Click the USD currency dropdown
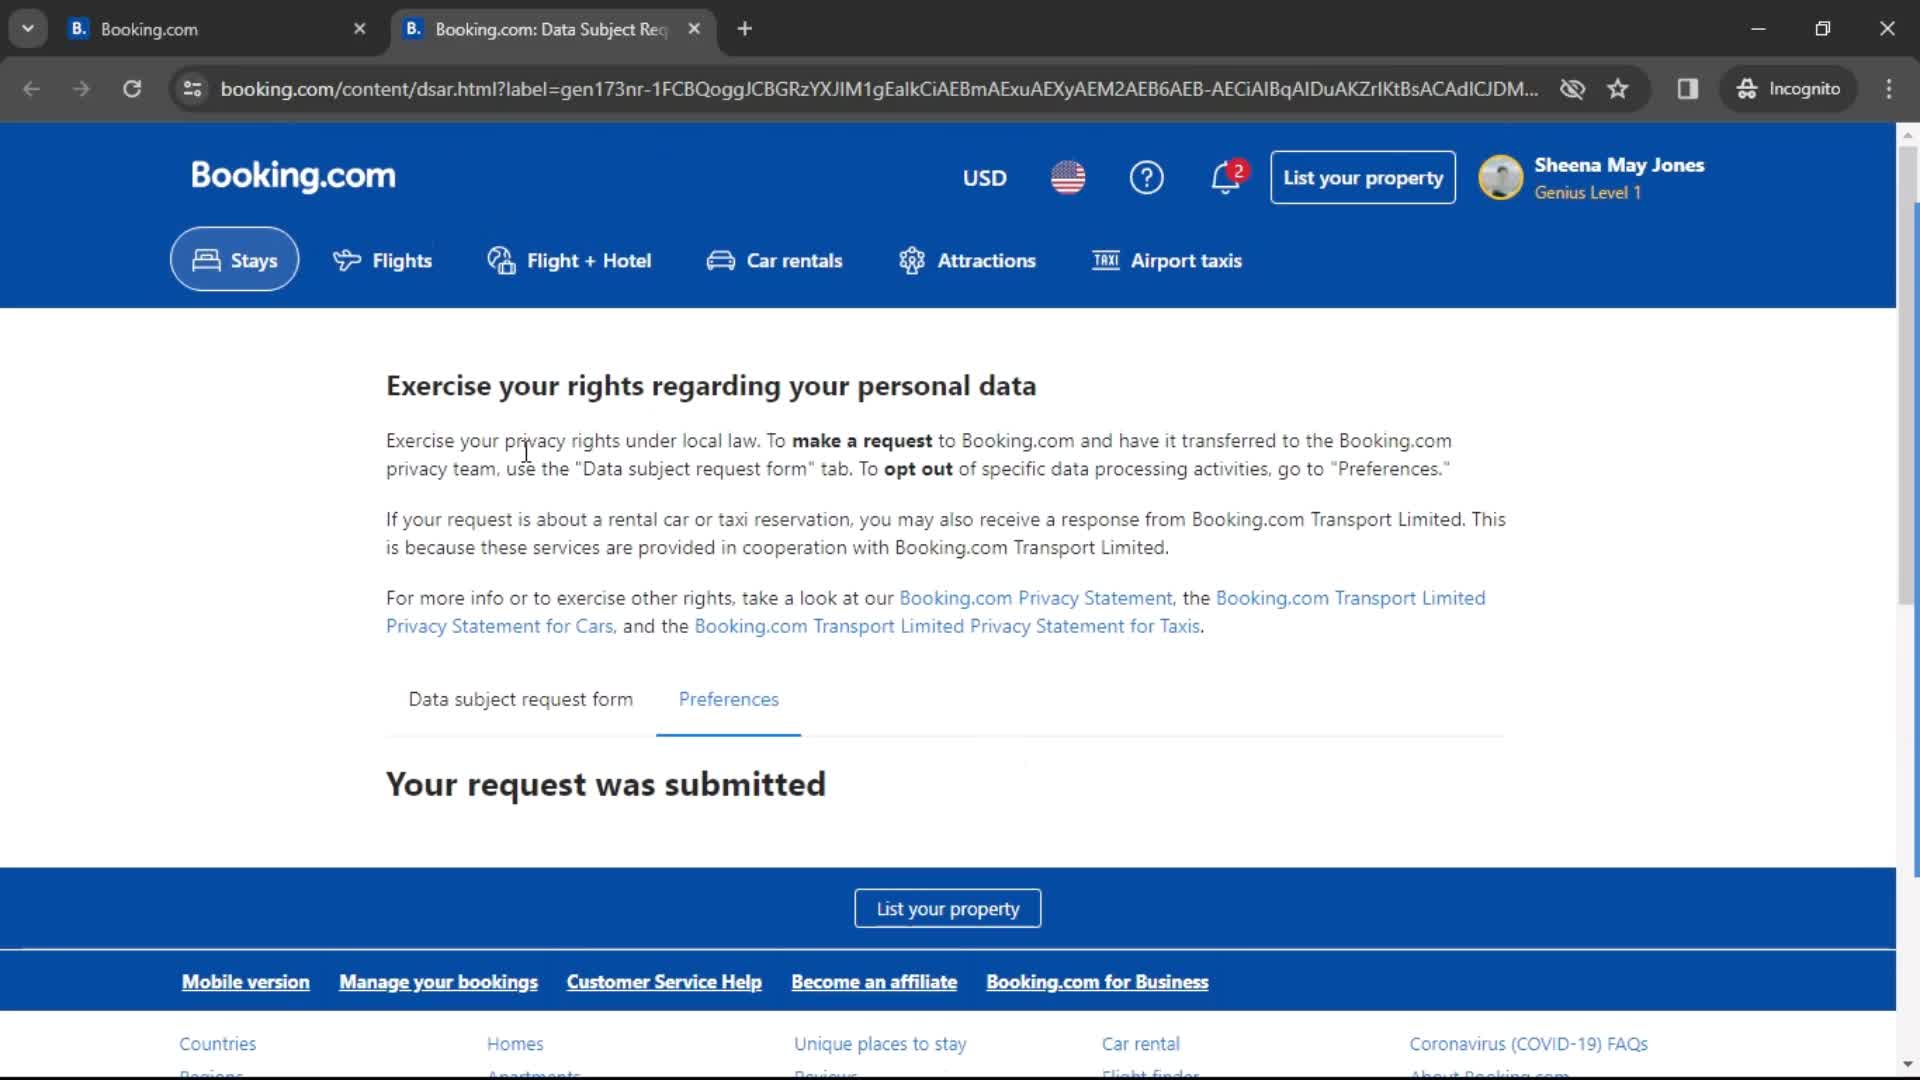Viewport: 1920px width, 1080px height. pos(984,178)
